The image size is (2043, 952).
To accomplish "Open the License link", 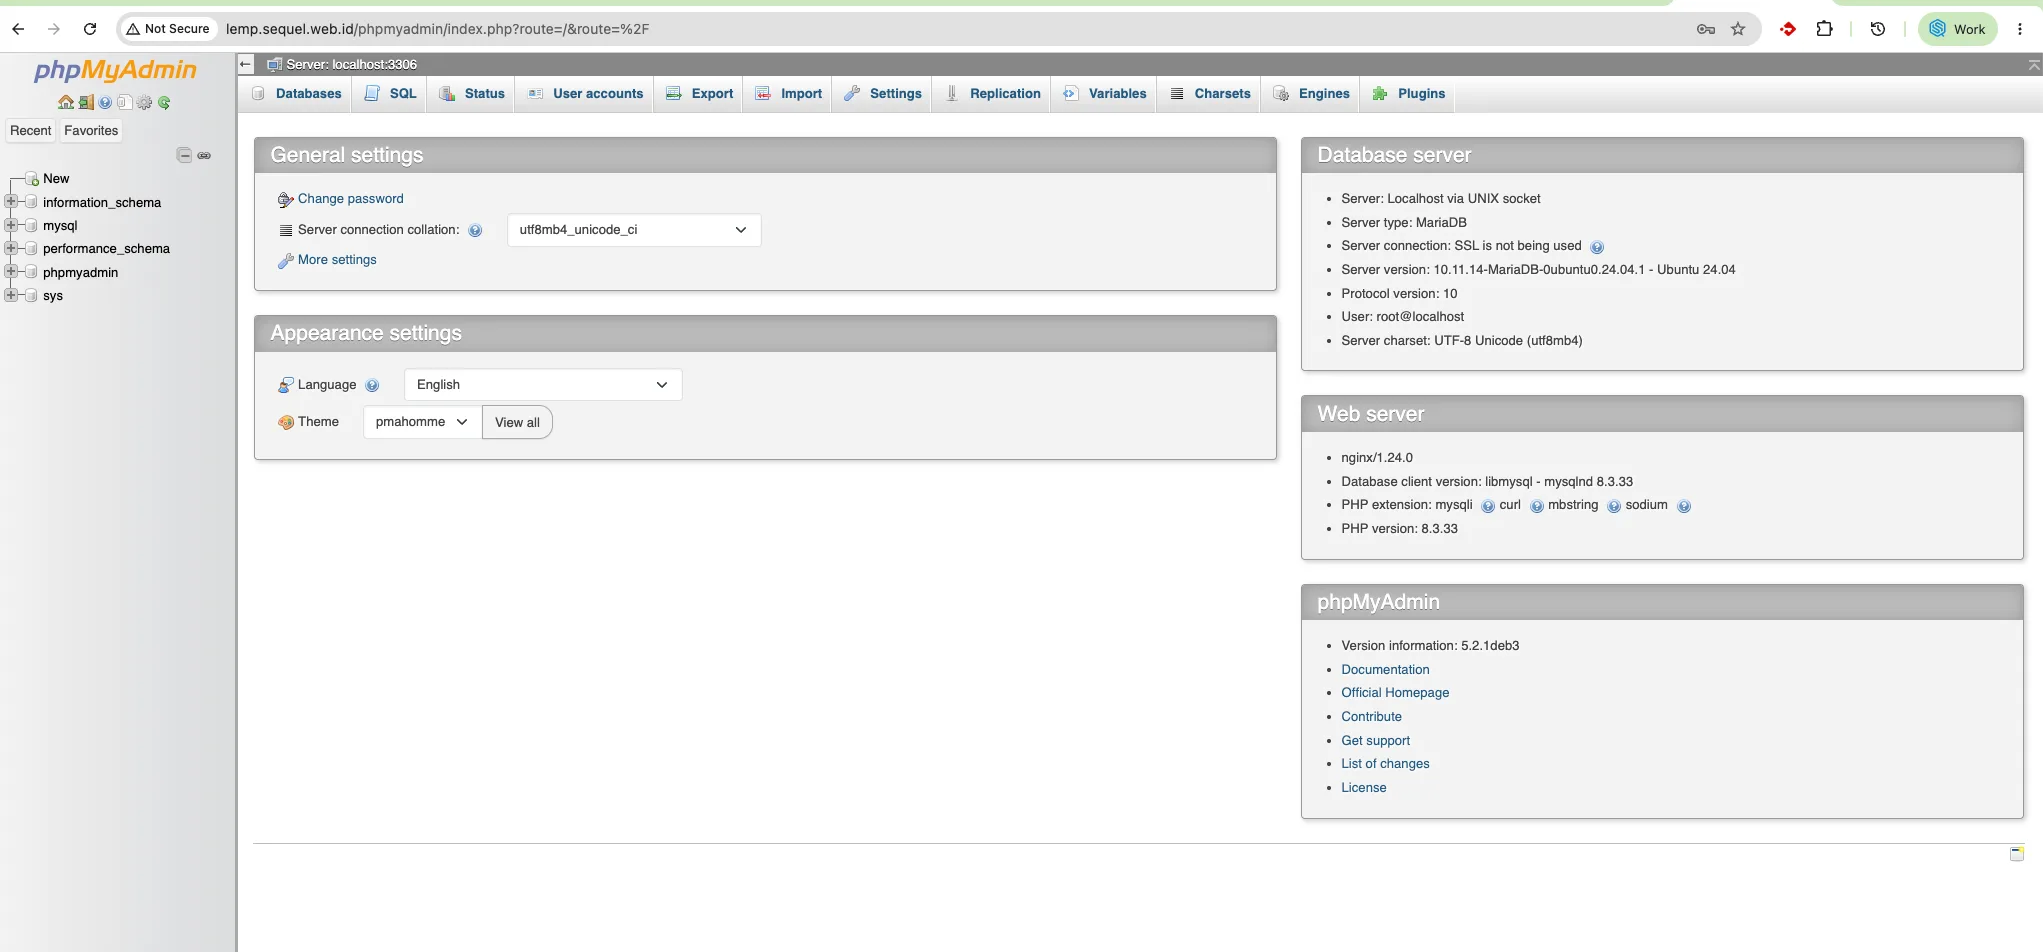I will tap(1363, 788).
